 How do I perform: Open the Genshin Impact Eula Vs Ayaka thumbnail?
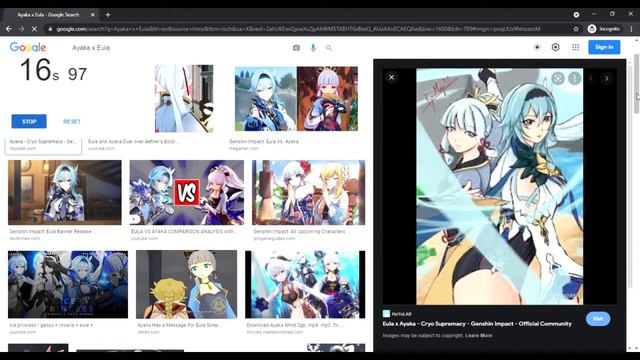pos(296,99)
